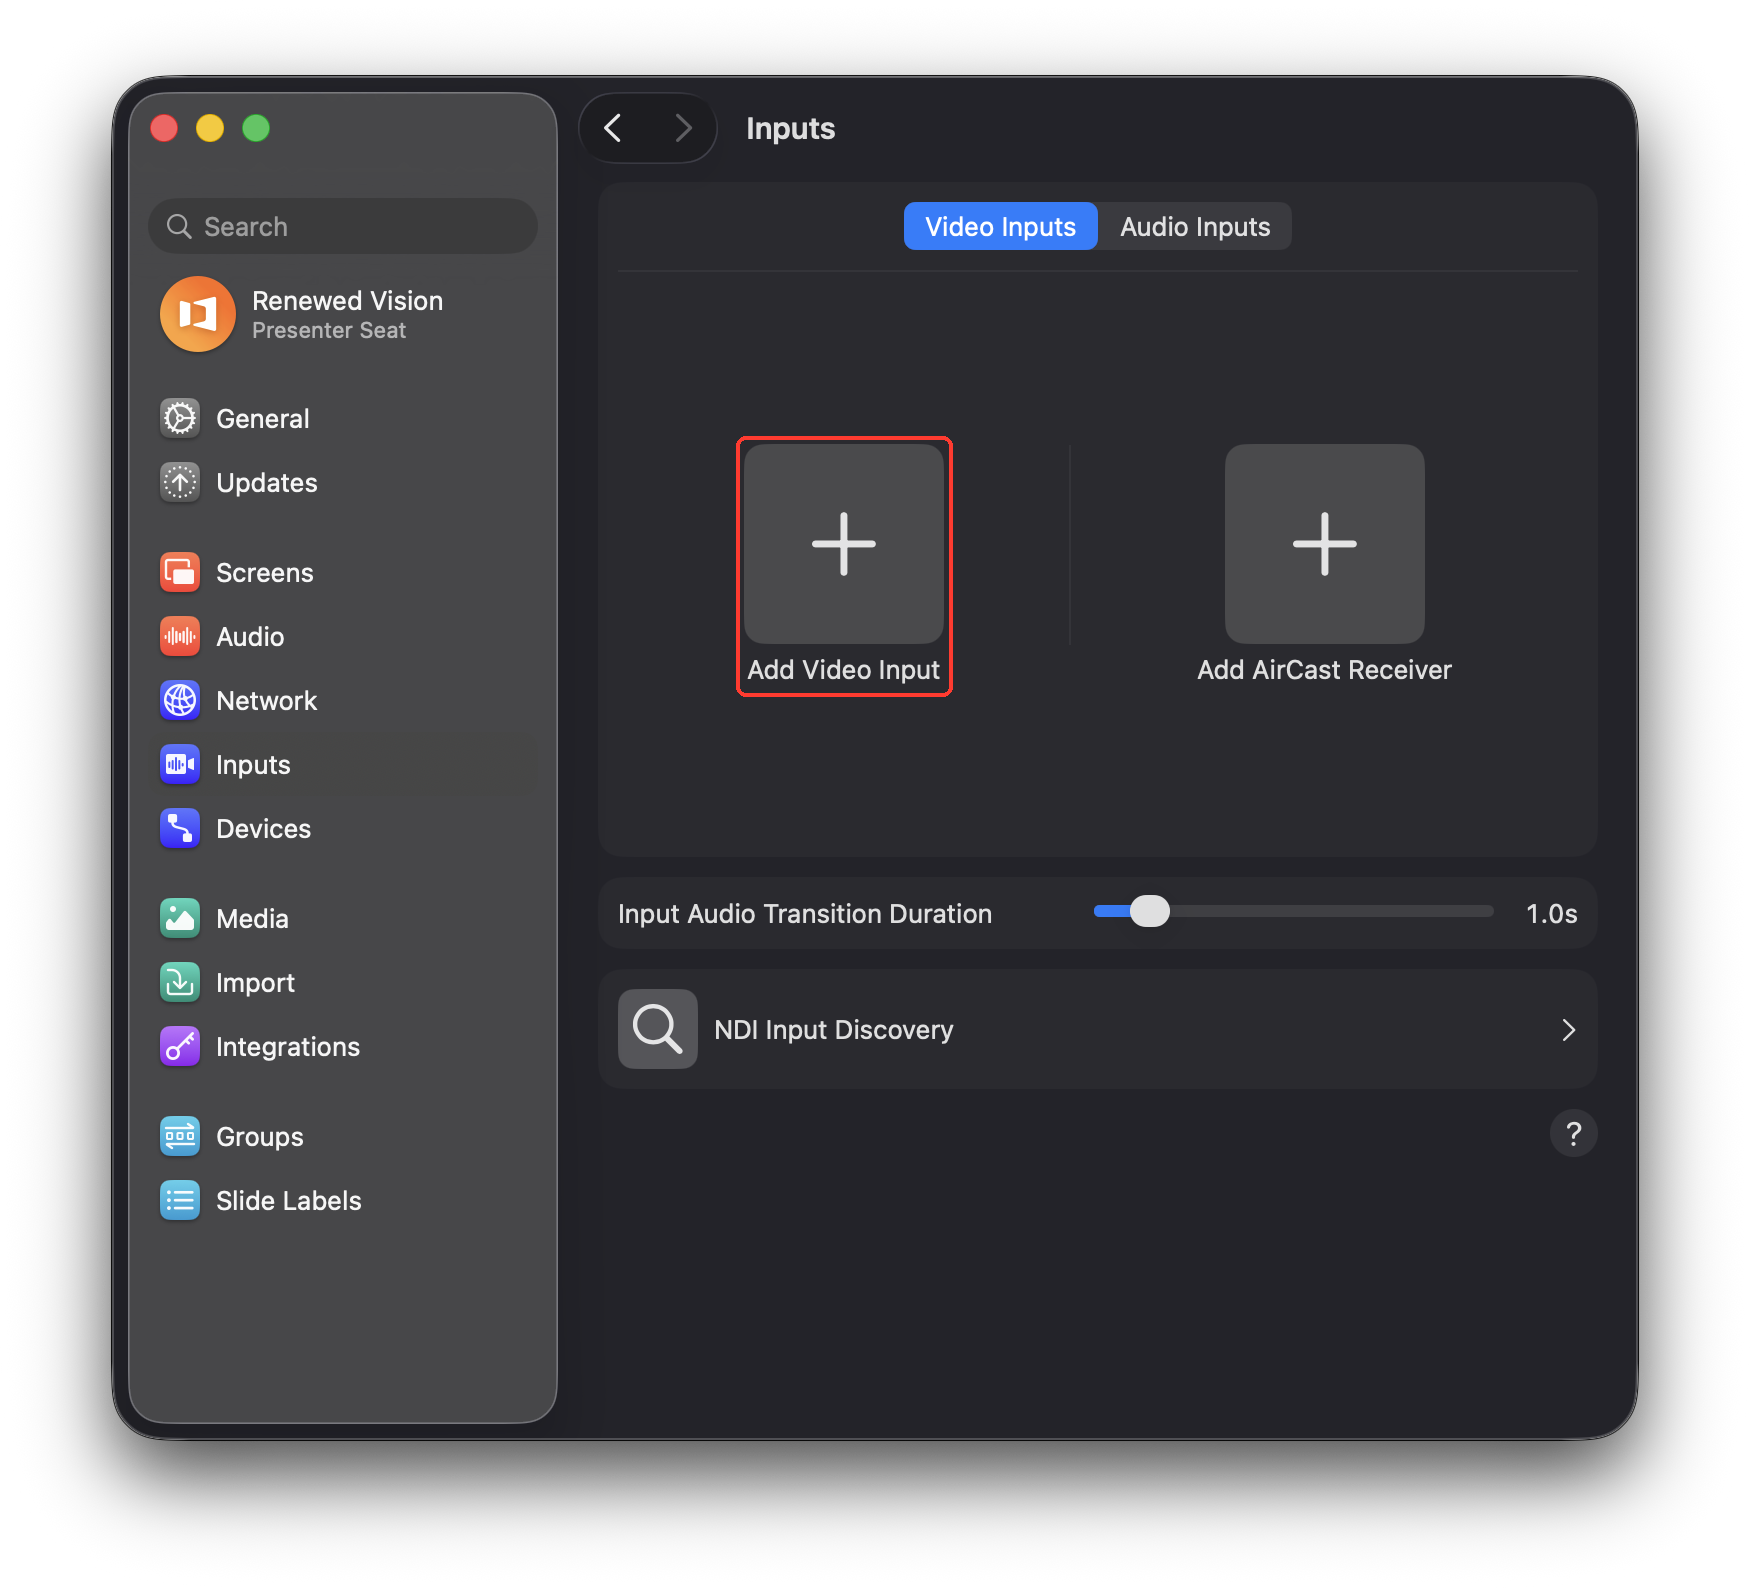
Task: Select the Integrations key icon
Action: [x=180, y=1046]
